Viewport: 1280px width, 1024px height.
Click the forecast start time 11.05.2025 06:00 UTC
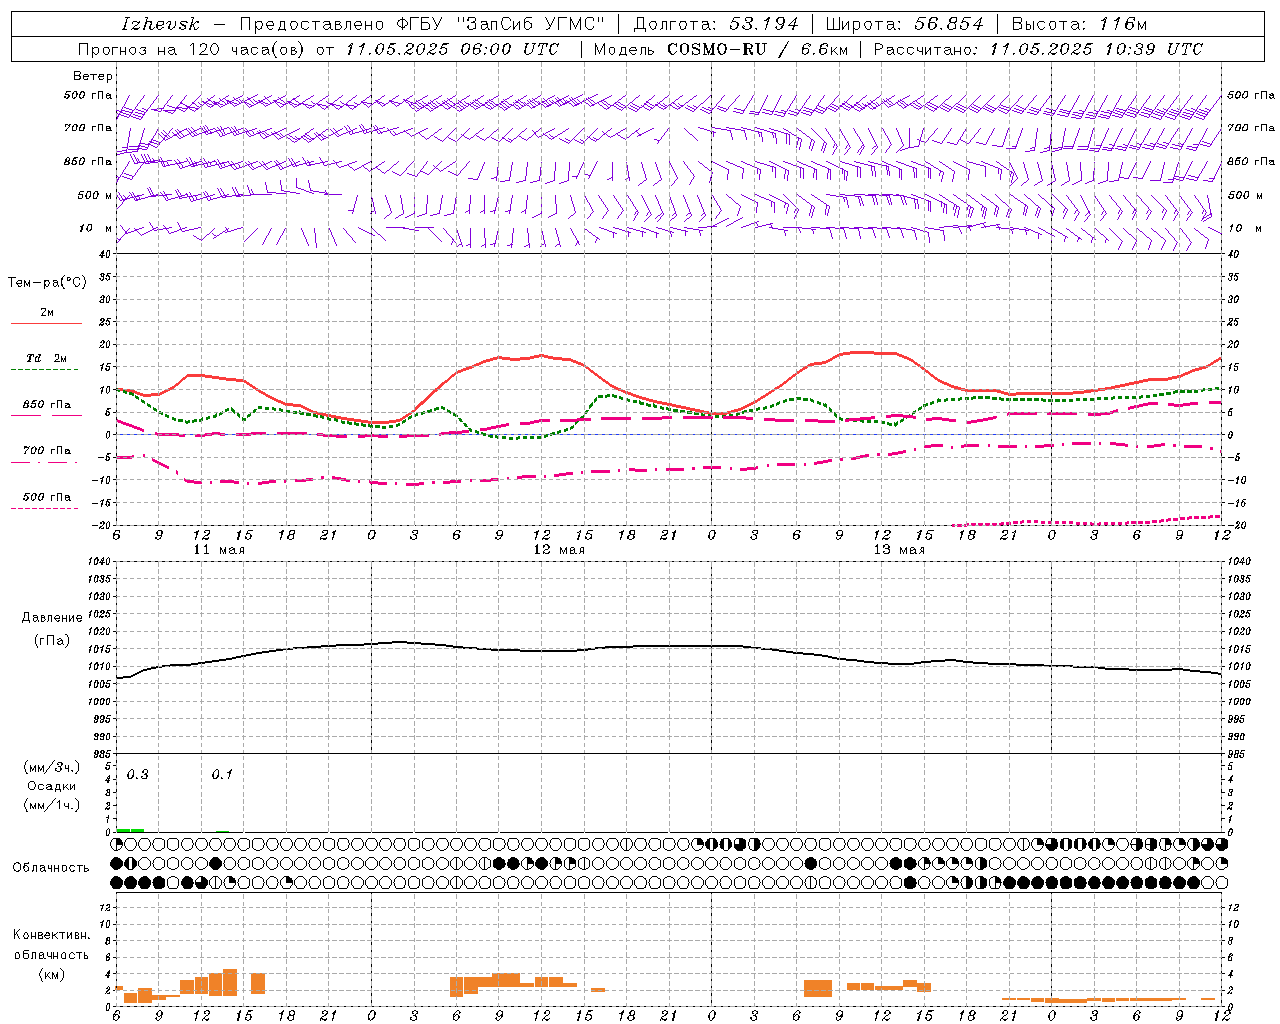coord(452,49)
